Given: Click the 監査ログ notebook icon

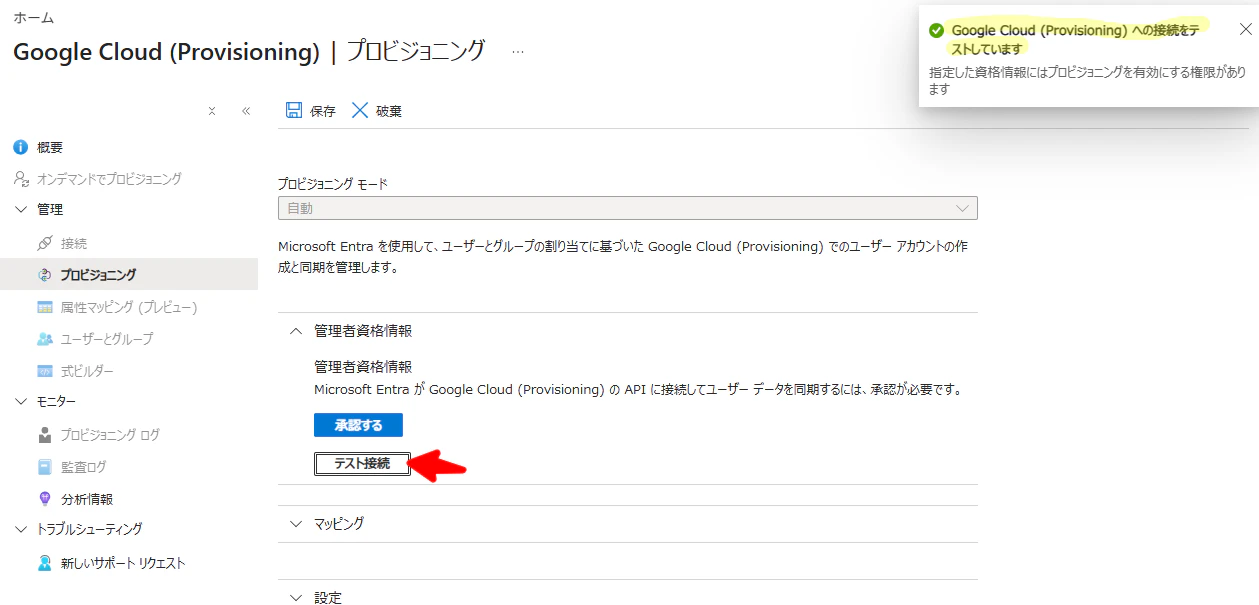Looking at the screenshot, I should [45, 467].
